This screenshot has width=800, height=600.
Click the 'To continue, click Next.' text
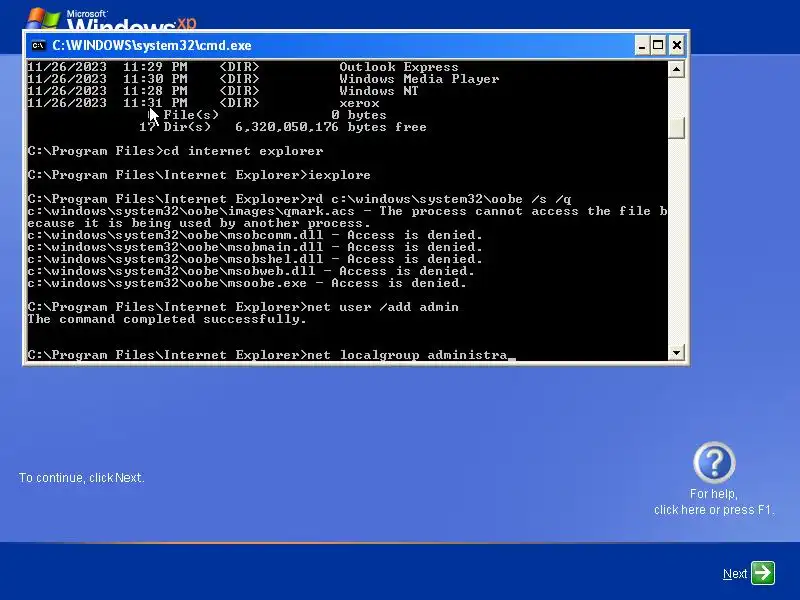pyautogui.click(x=82, y=478)
